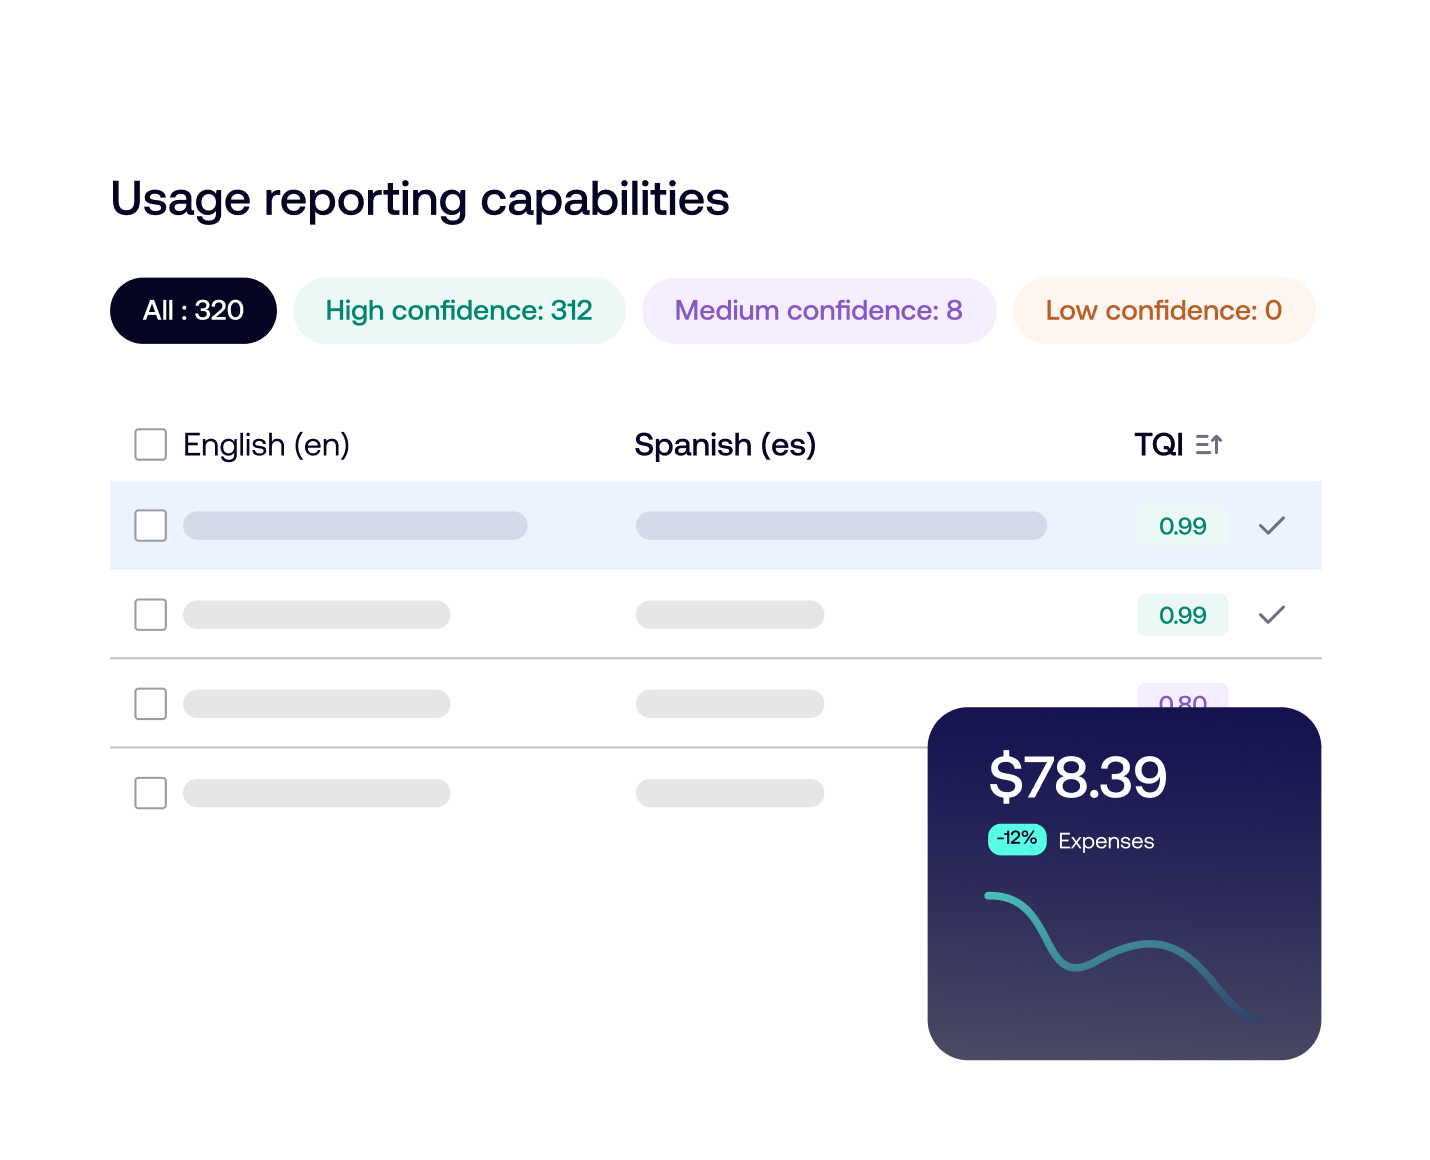This screenshot has height=1160, width=1430.
Task: Click the TQI column header label
Action: [x=1158, y=445]
